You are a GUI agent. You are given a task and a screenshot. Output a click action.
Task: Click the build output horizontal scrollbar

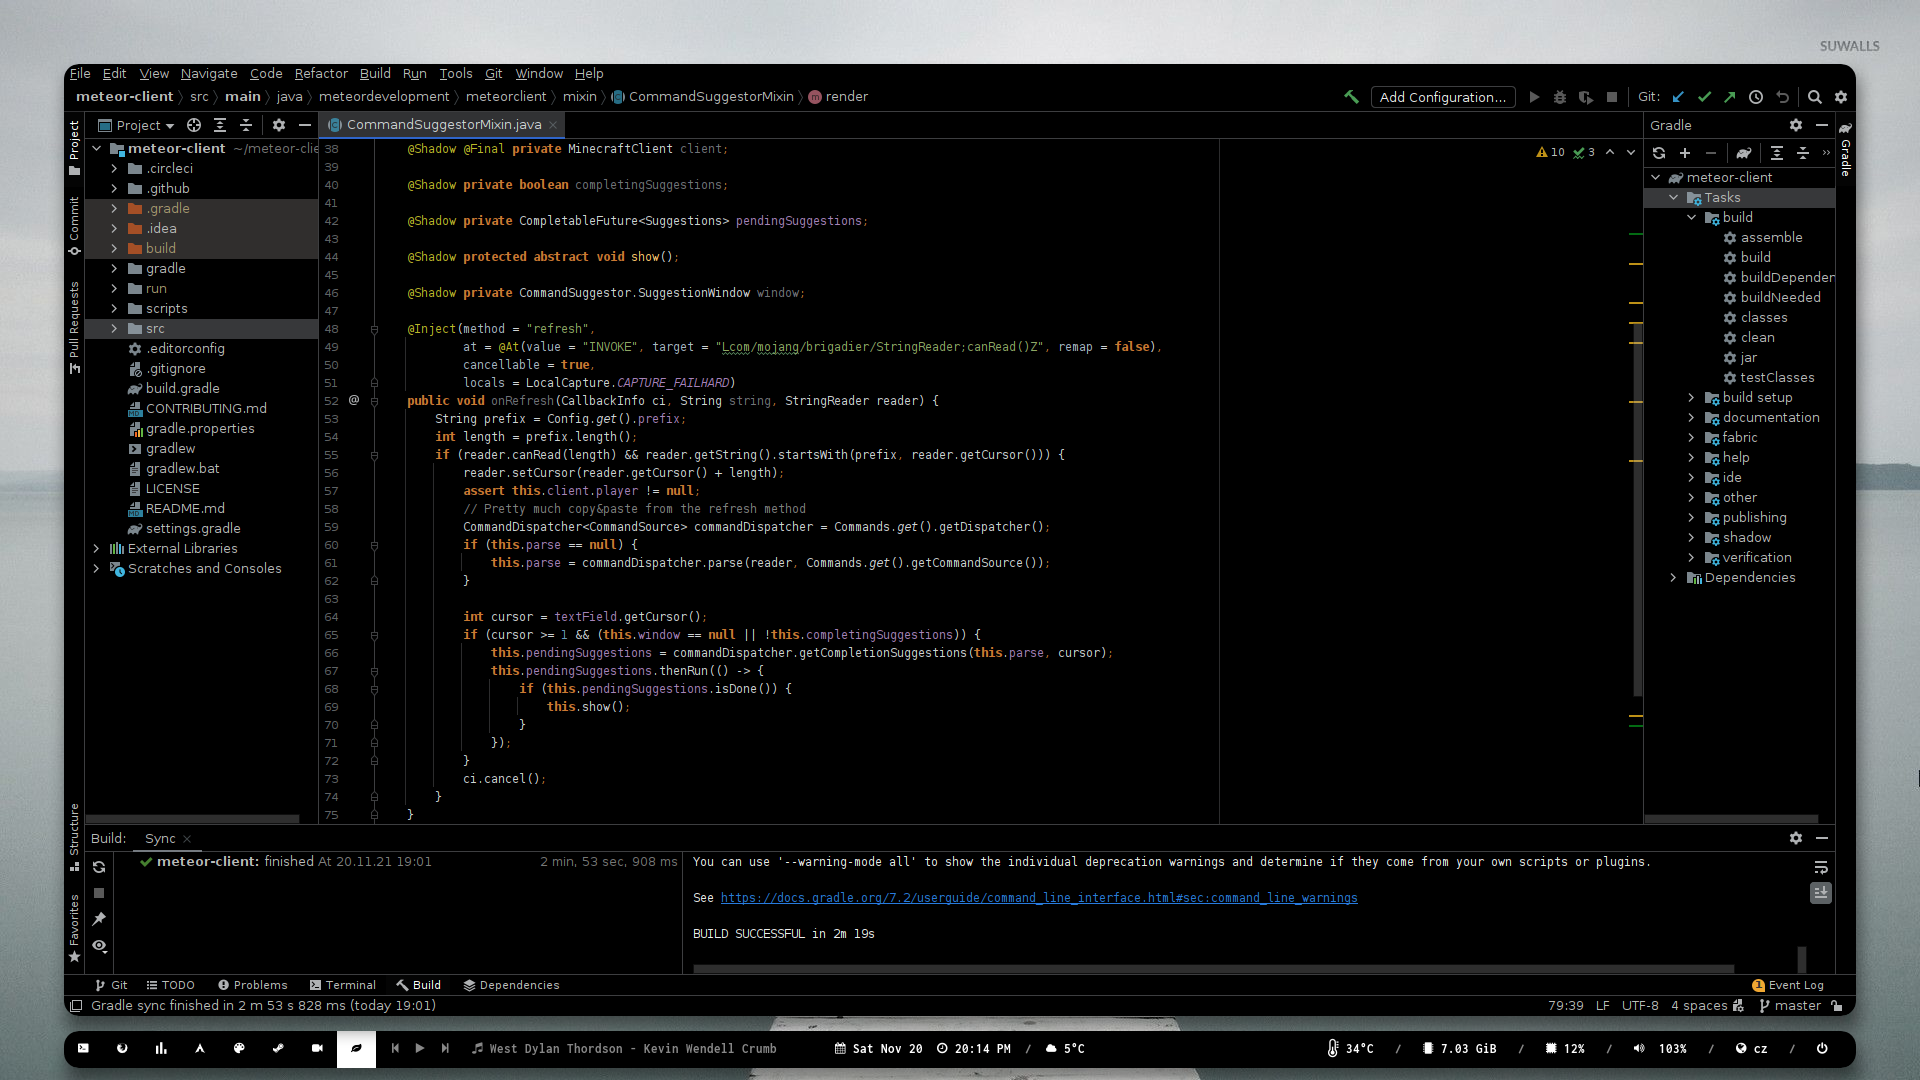1212,968
